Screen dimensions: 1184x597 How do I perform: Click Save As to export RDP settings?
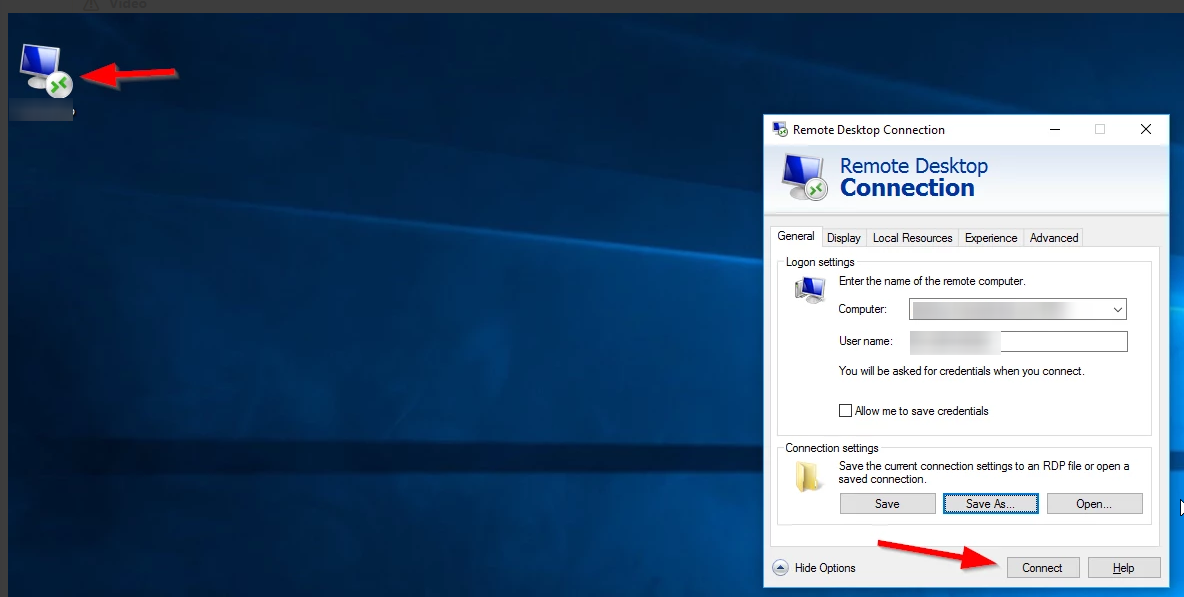click(990, 503)
